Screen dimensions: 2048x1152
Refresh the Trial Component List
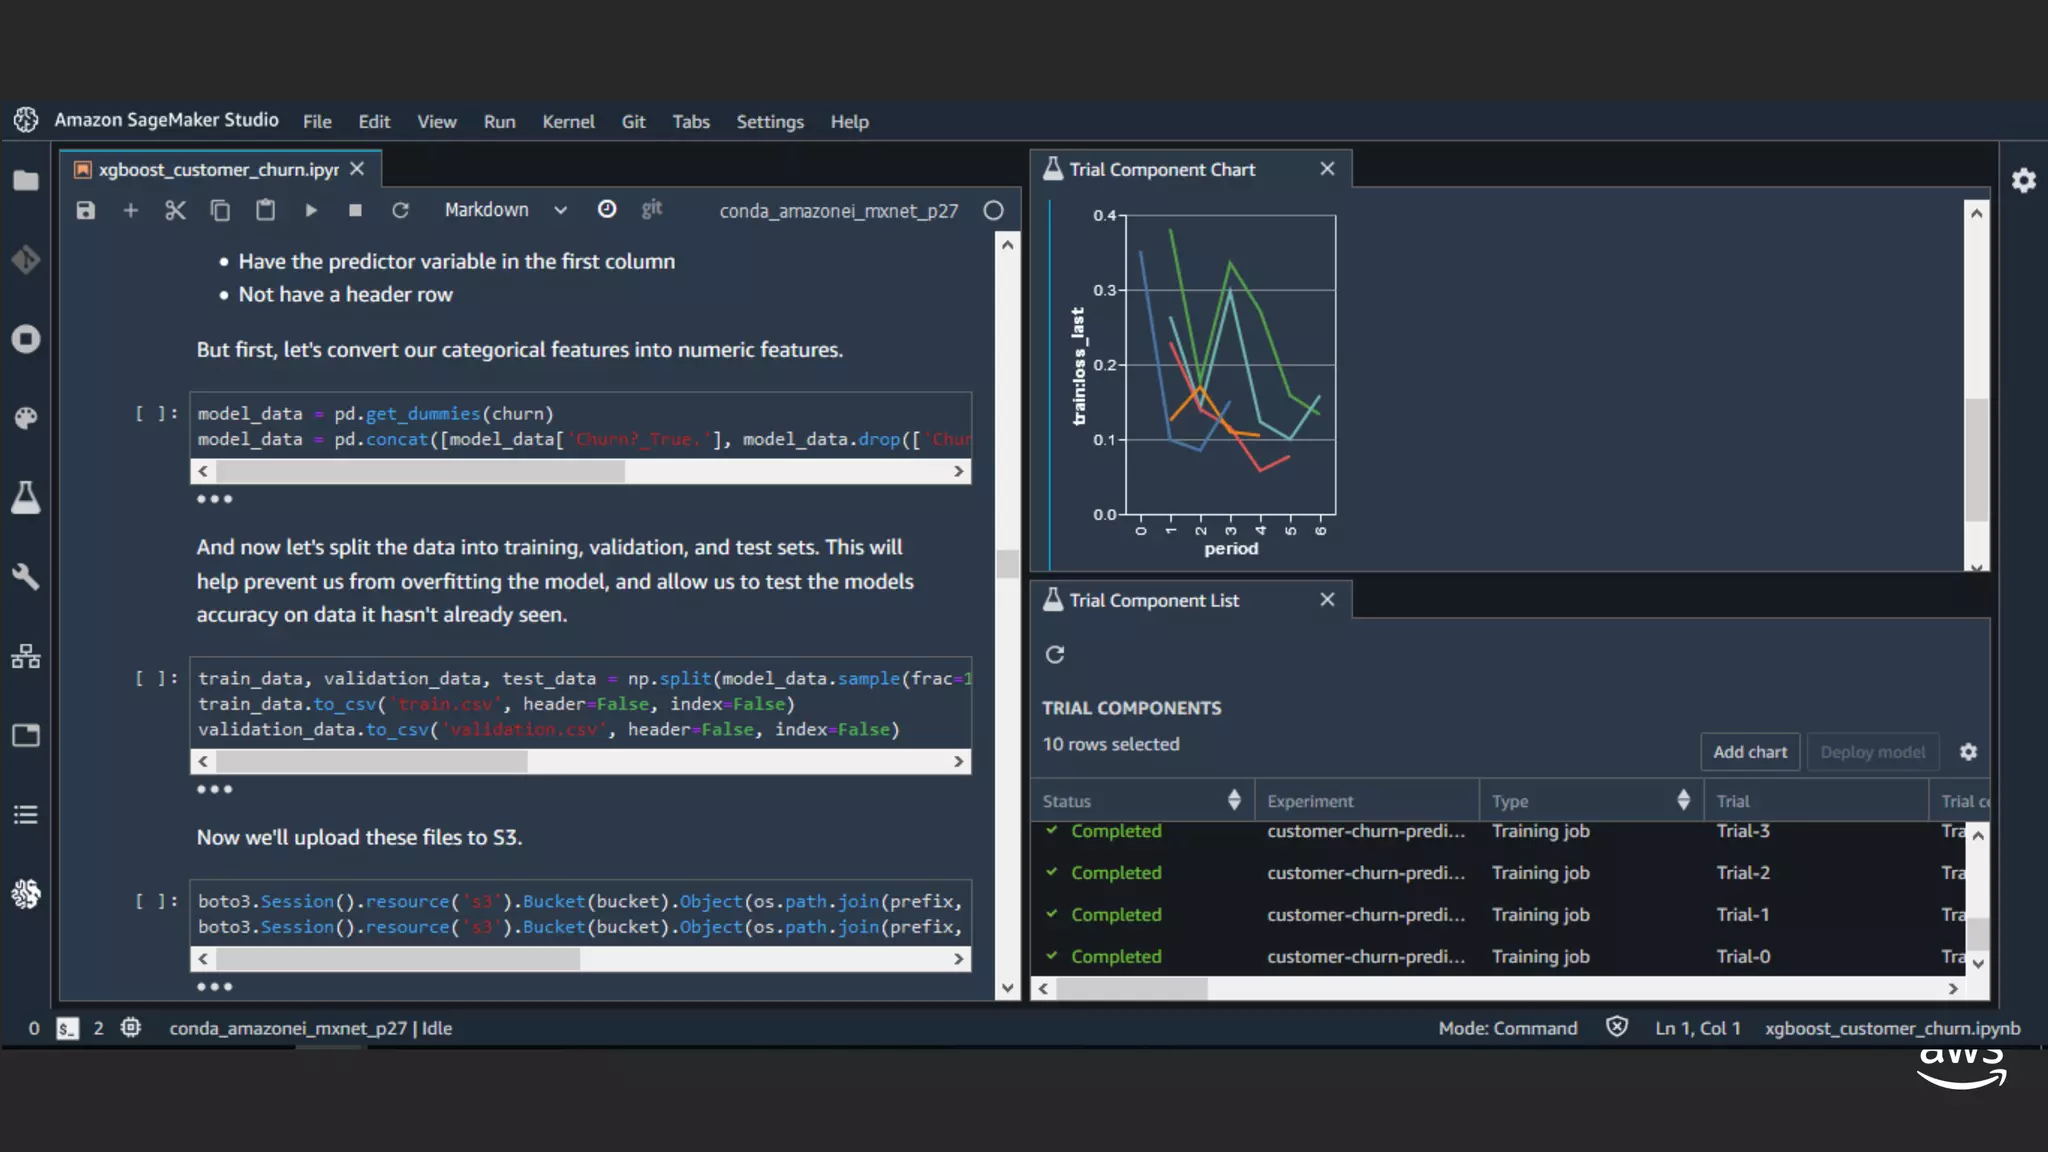pyautogui.click(x=1055, y=654)
